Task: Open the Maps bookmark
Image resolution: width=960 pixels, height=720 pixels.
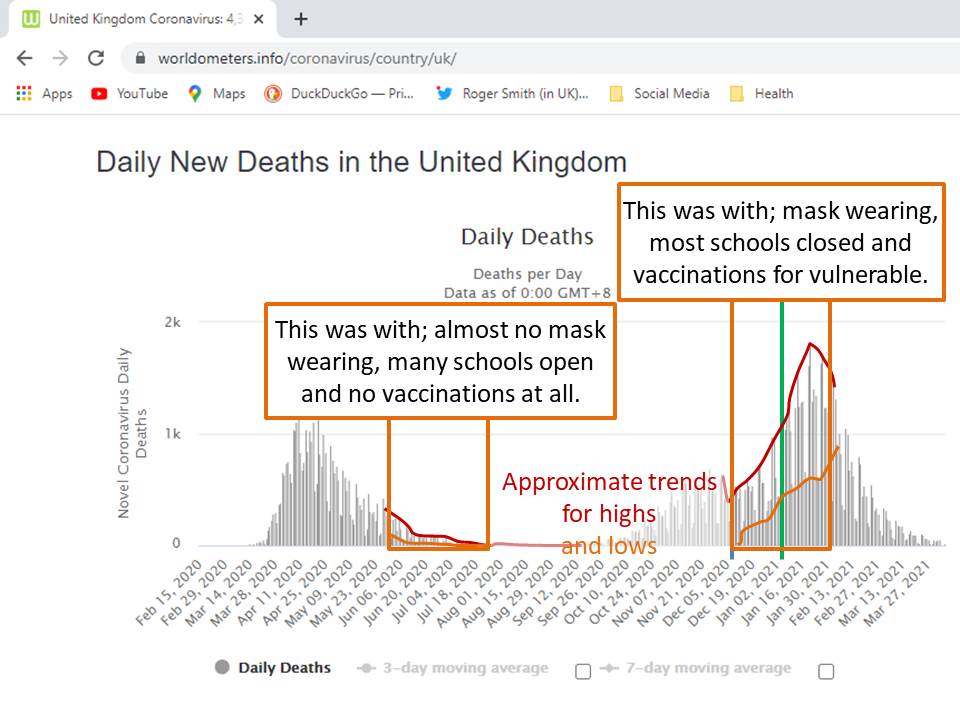Action: click(x=216, y=93)
